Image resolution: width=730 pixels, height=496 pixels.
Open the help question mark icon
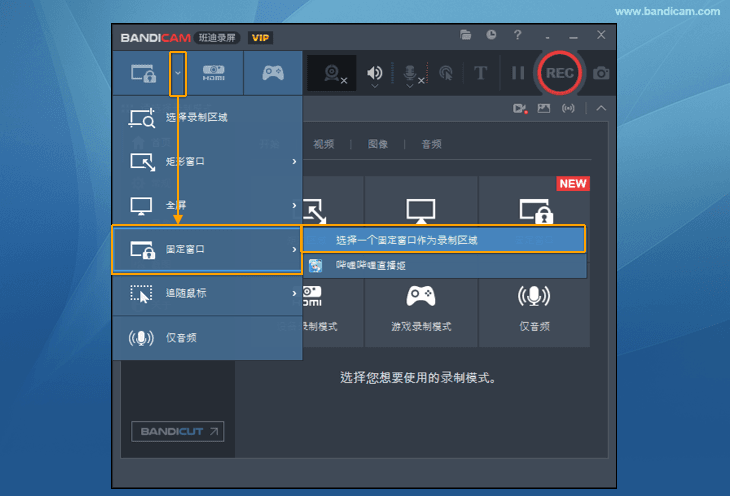click(517, 35)
